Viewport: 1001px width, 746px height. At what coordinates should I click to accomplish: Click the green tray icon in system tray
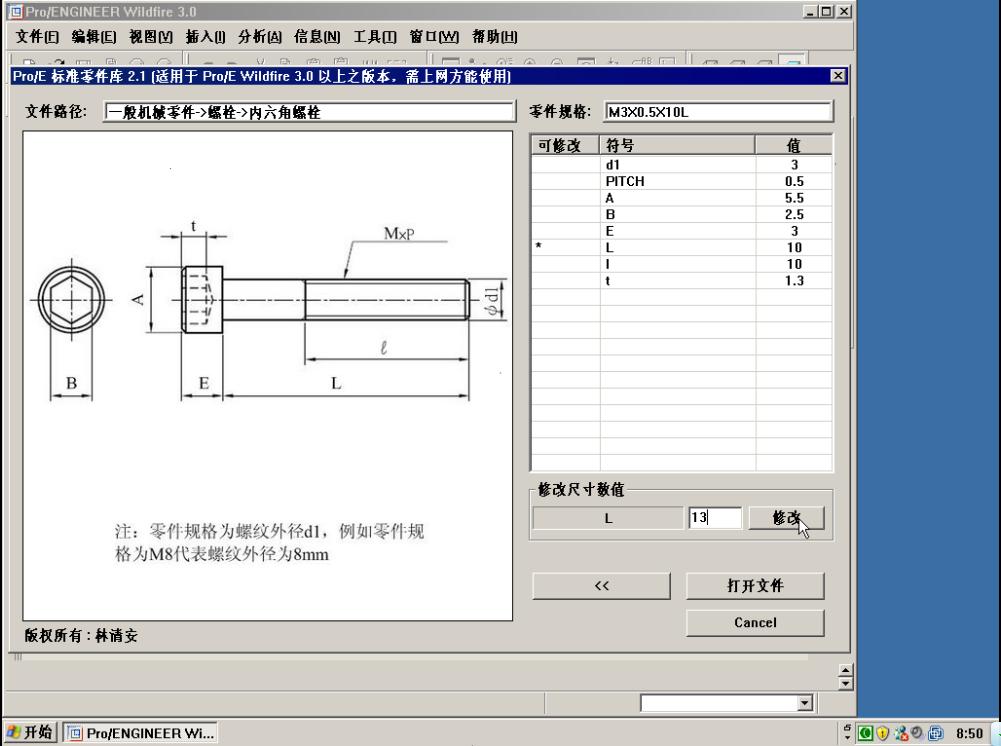865,733
